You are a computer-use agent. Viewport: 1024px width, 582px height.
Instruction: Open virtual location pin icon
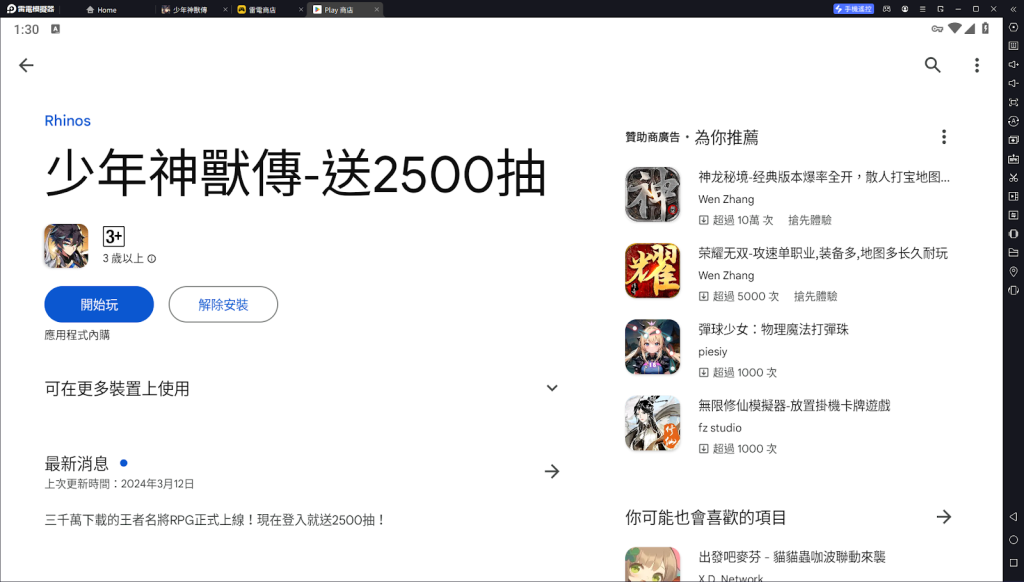coord(1014,271)
